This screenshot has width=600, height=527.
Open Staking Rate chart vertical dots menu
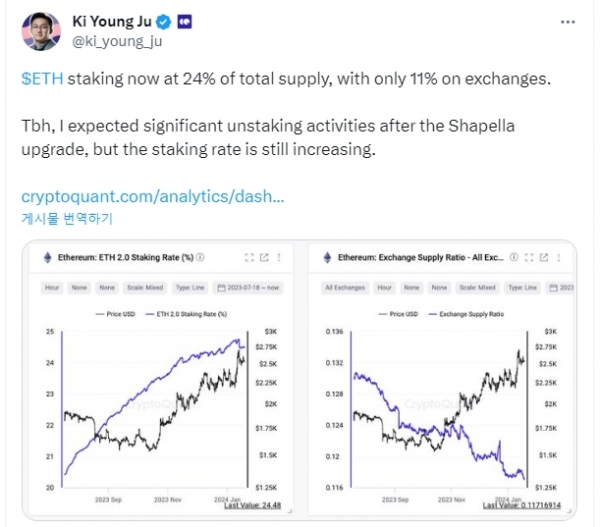(279, 257)
